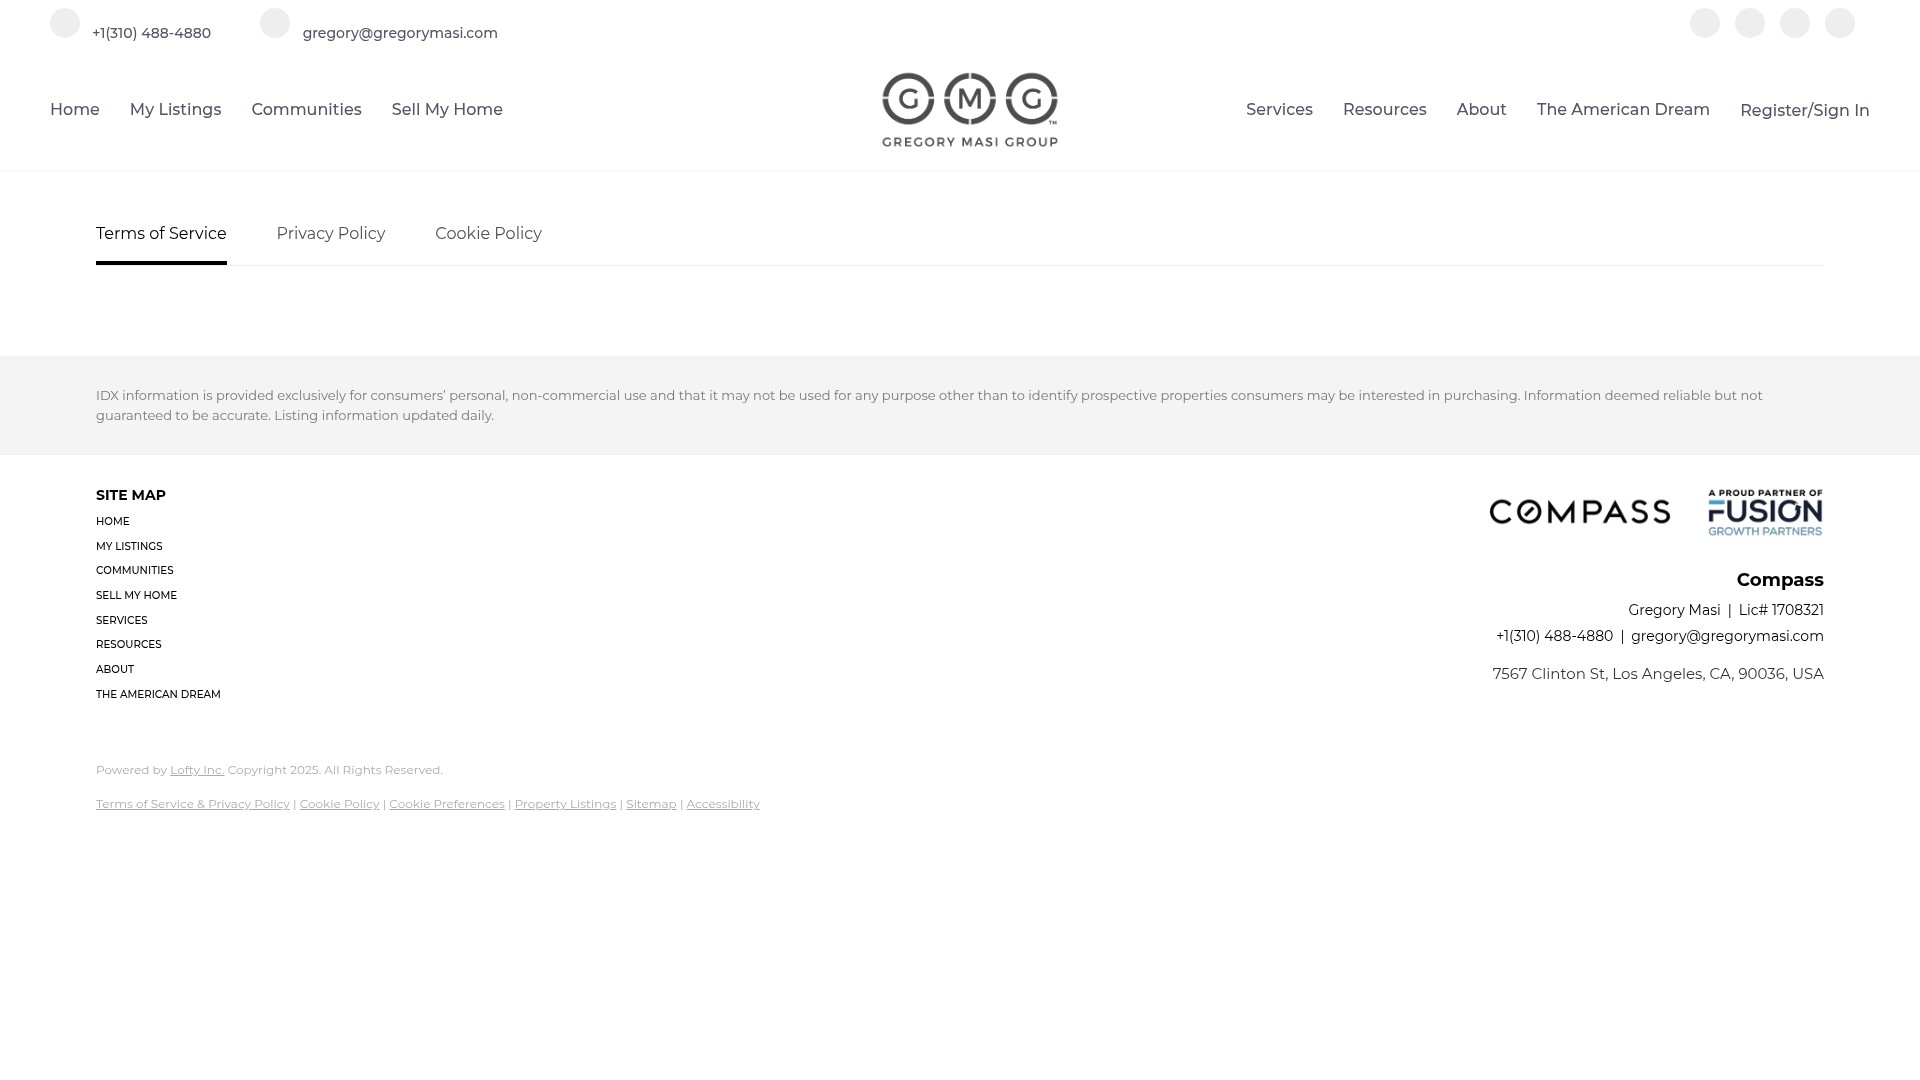
Task: Click COMMUNITIES in the site map
Action: coord(134,571)
